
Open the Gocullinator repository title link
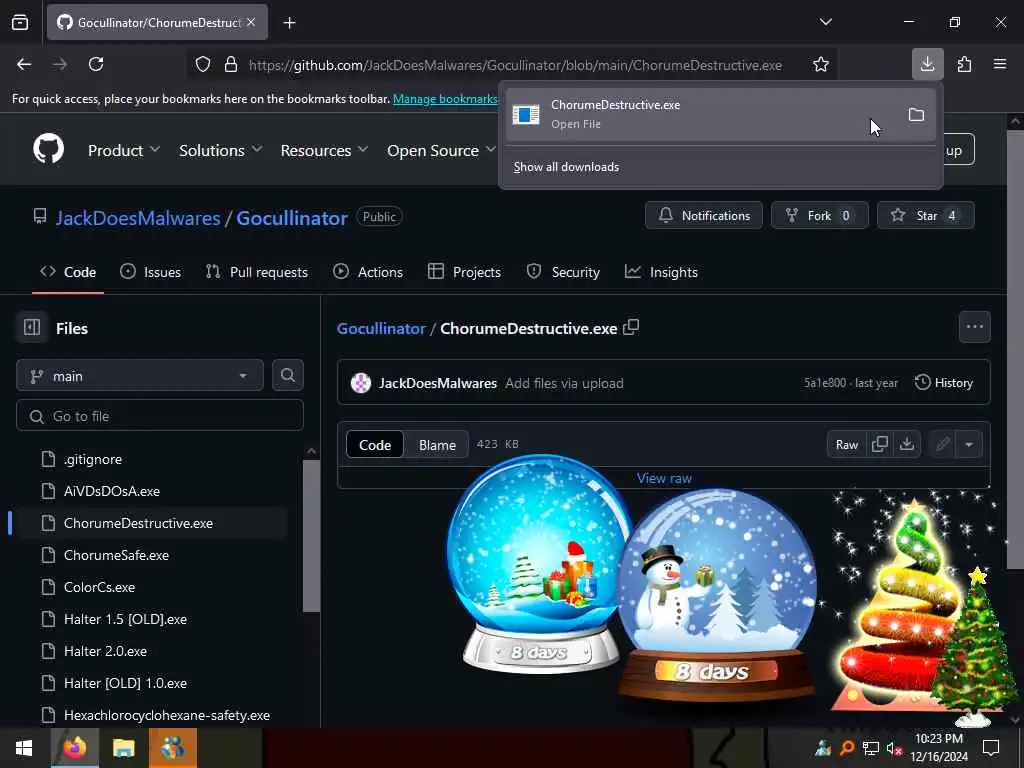(292, 217)
